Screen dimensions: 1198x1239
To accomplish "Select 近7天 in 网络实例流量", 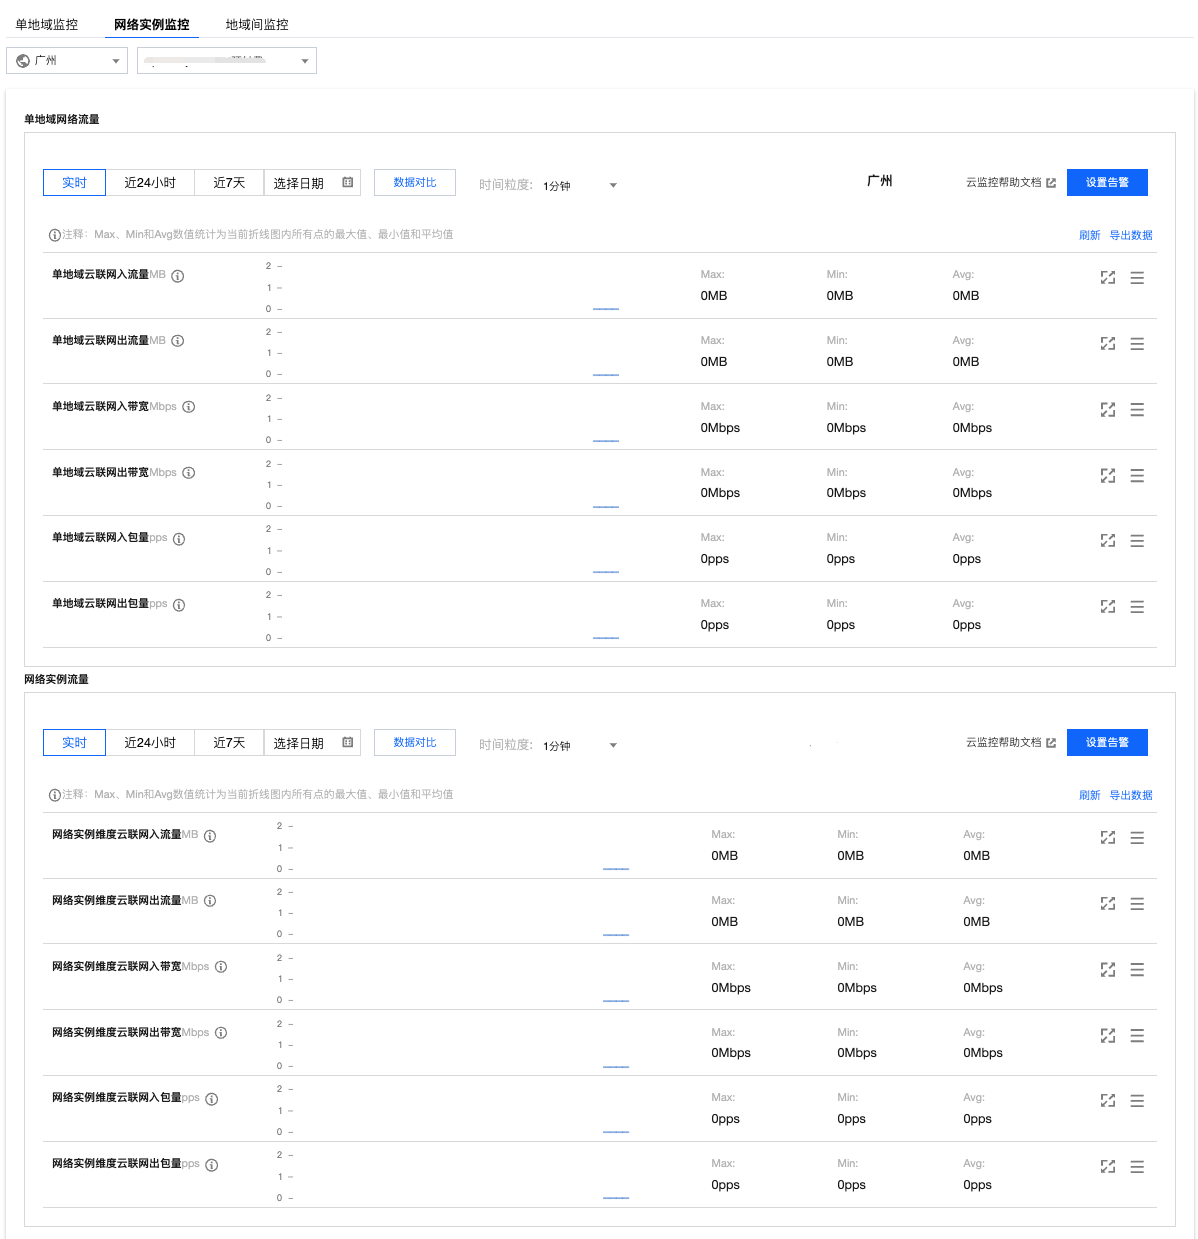I will (x=229, y=743).
